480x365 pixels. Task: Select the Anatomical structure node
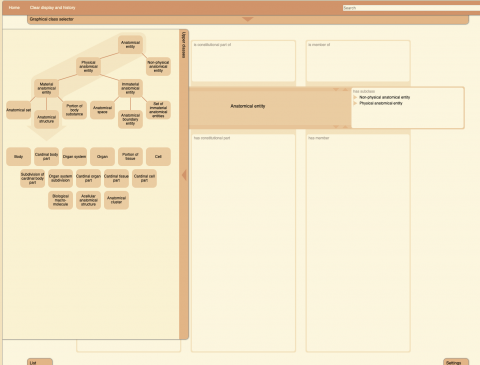(46, 119)
